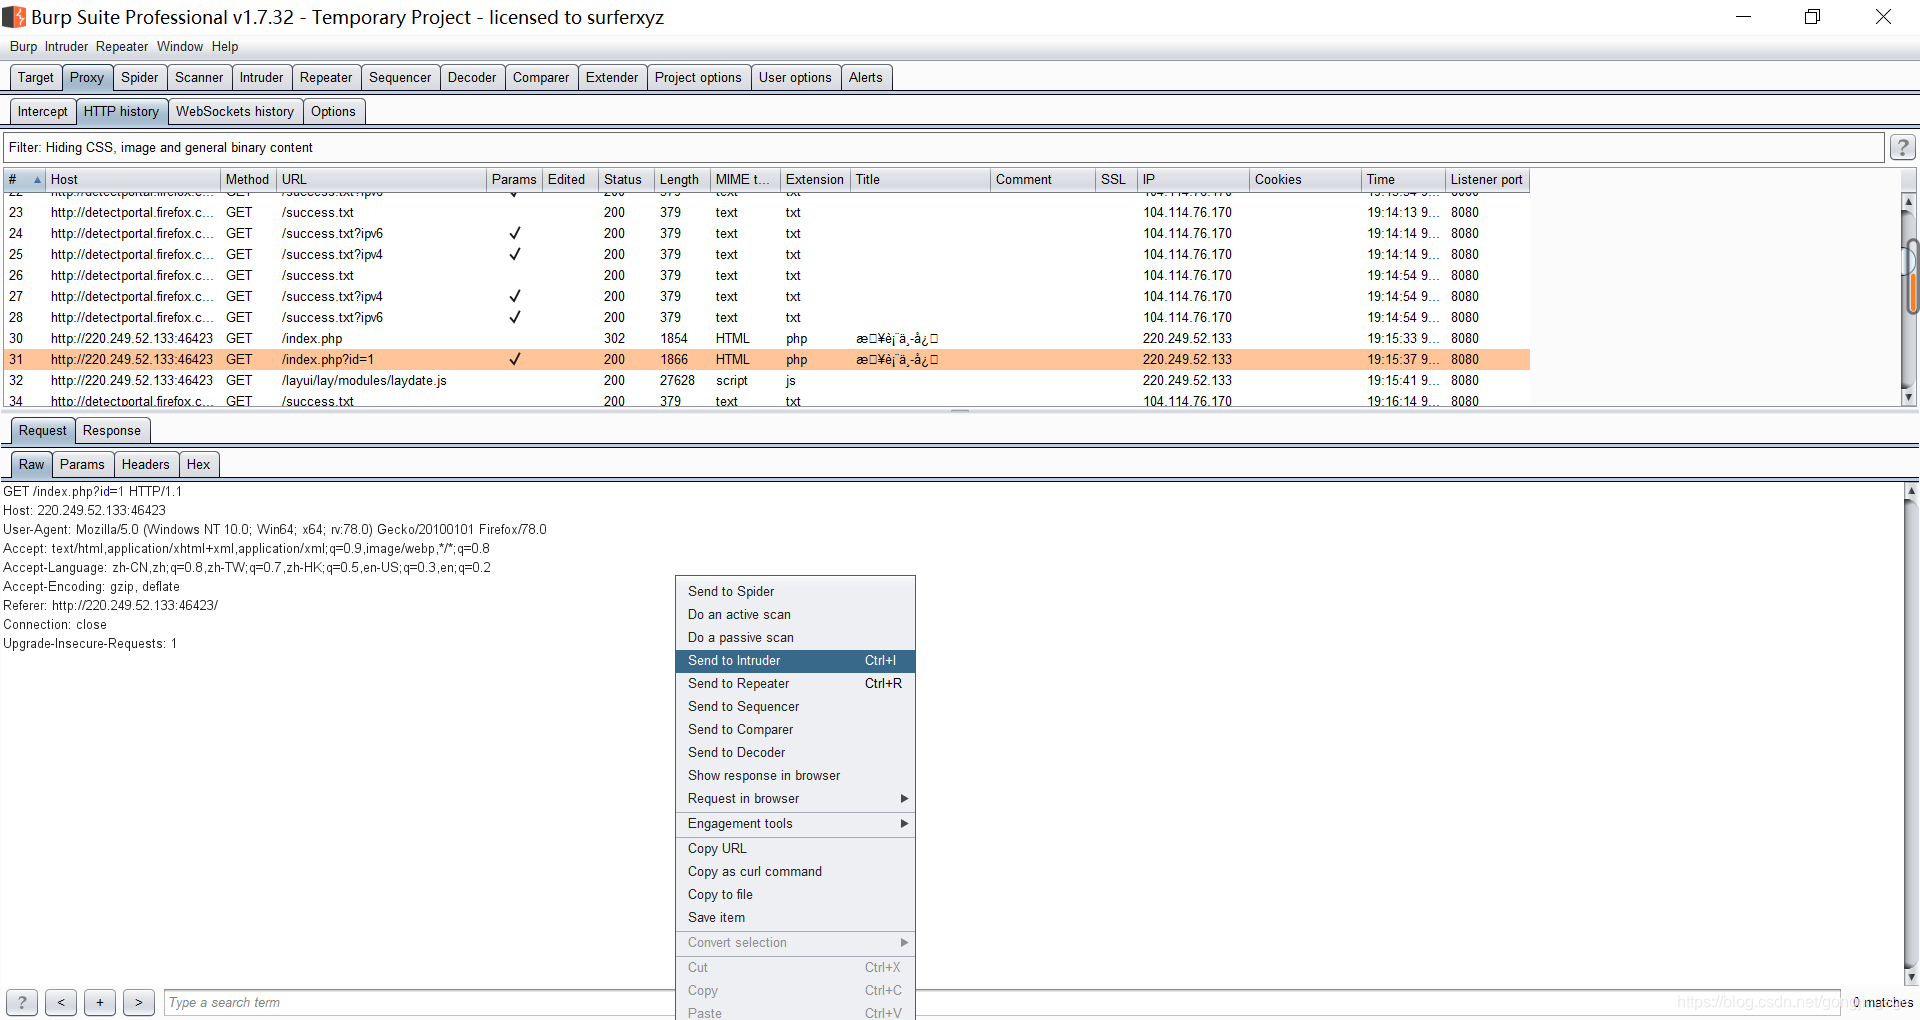Open the proxy Options sub-tab
Screen dimensions: 1920x1020
coord(333,111)
